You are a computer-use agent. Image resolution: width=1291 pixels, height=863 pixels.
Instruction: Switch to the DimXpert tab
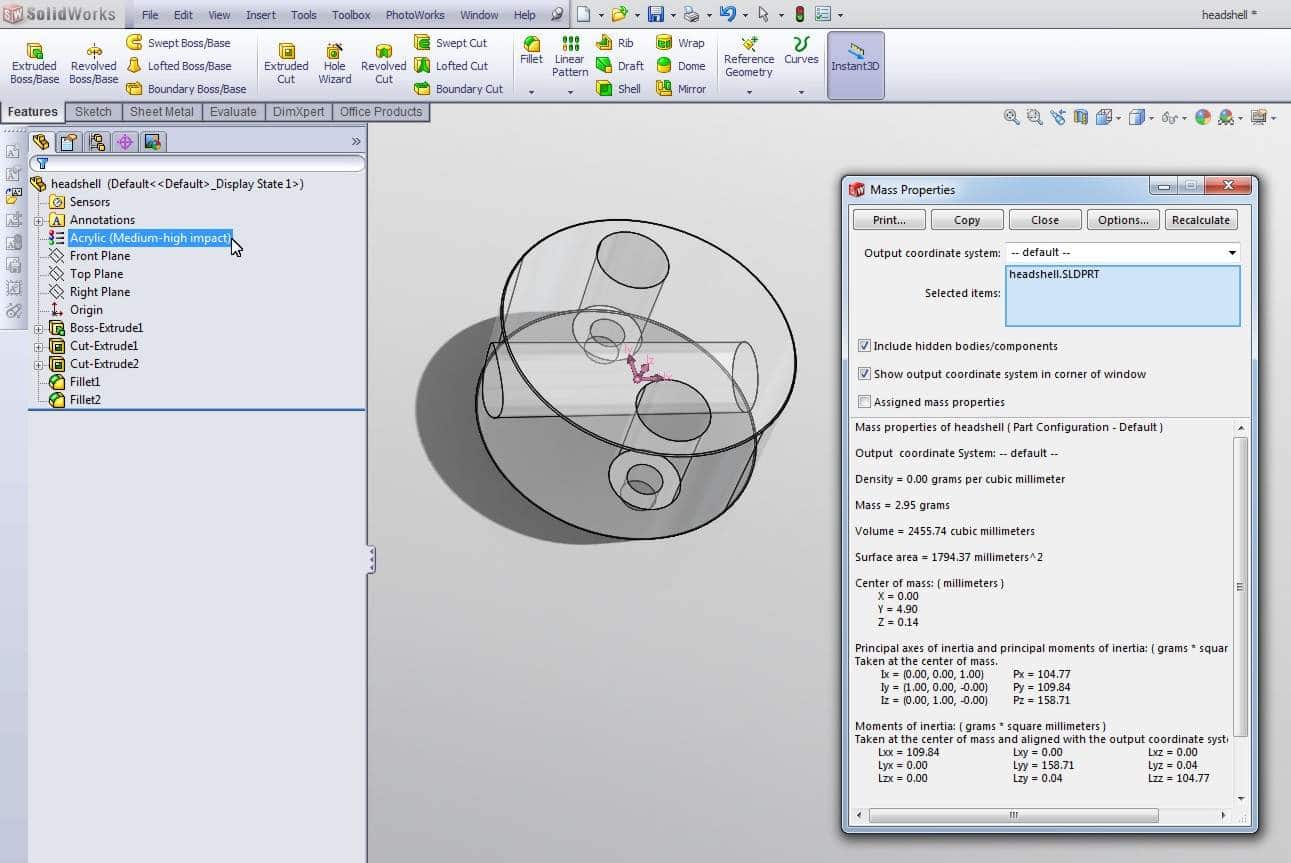pyautogui.click(x=298, y=112)
